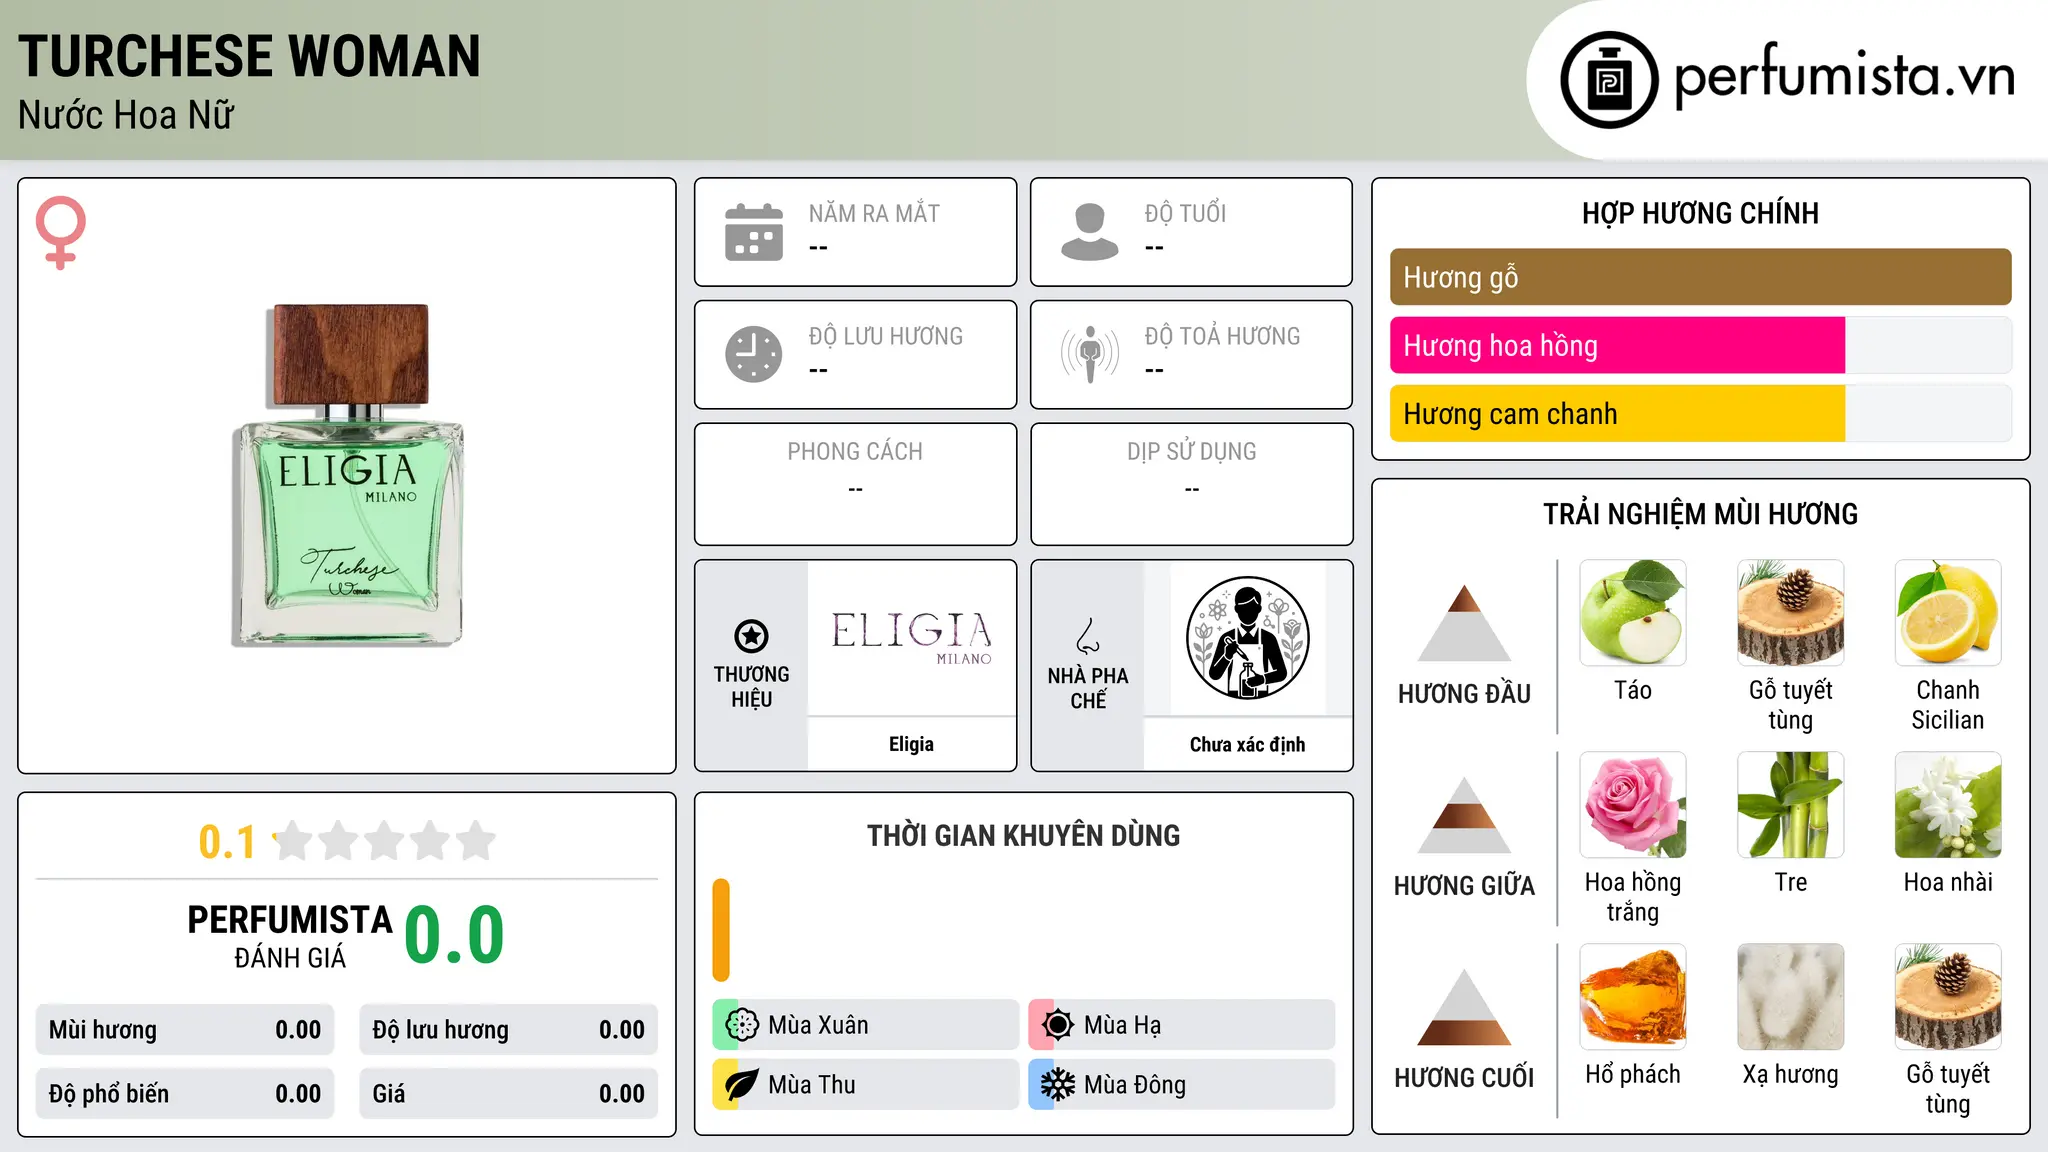2048x1152 pixels.
Task: Open the Hoa hồng trắng rose image
Action: pyautogui.click(x=1633, y=805)
